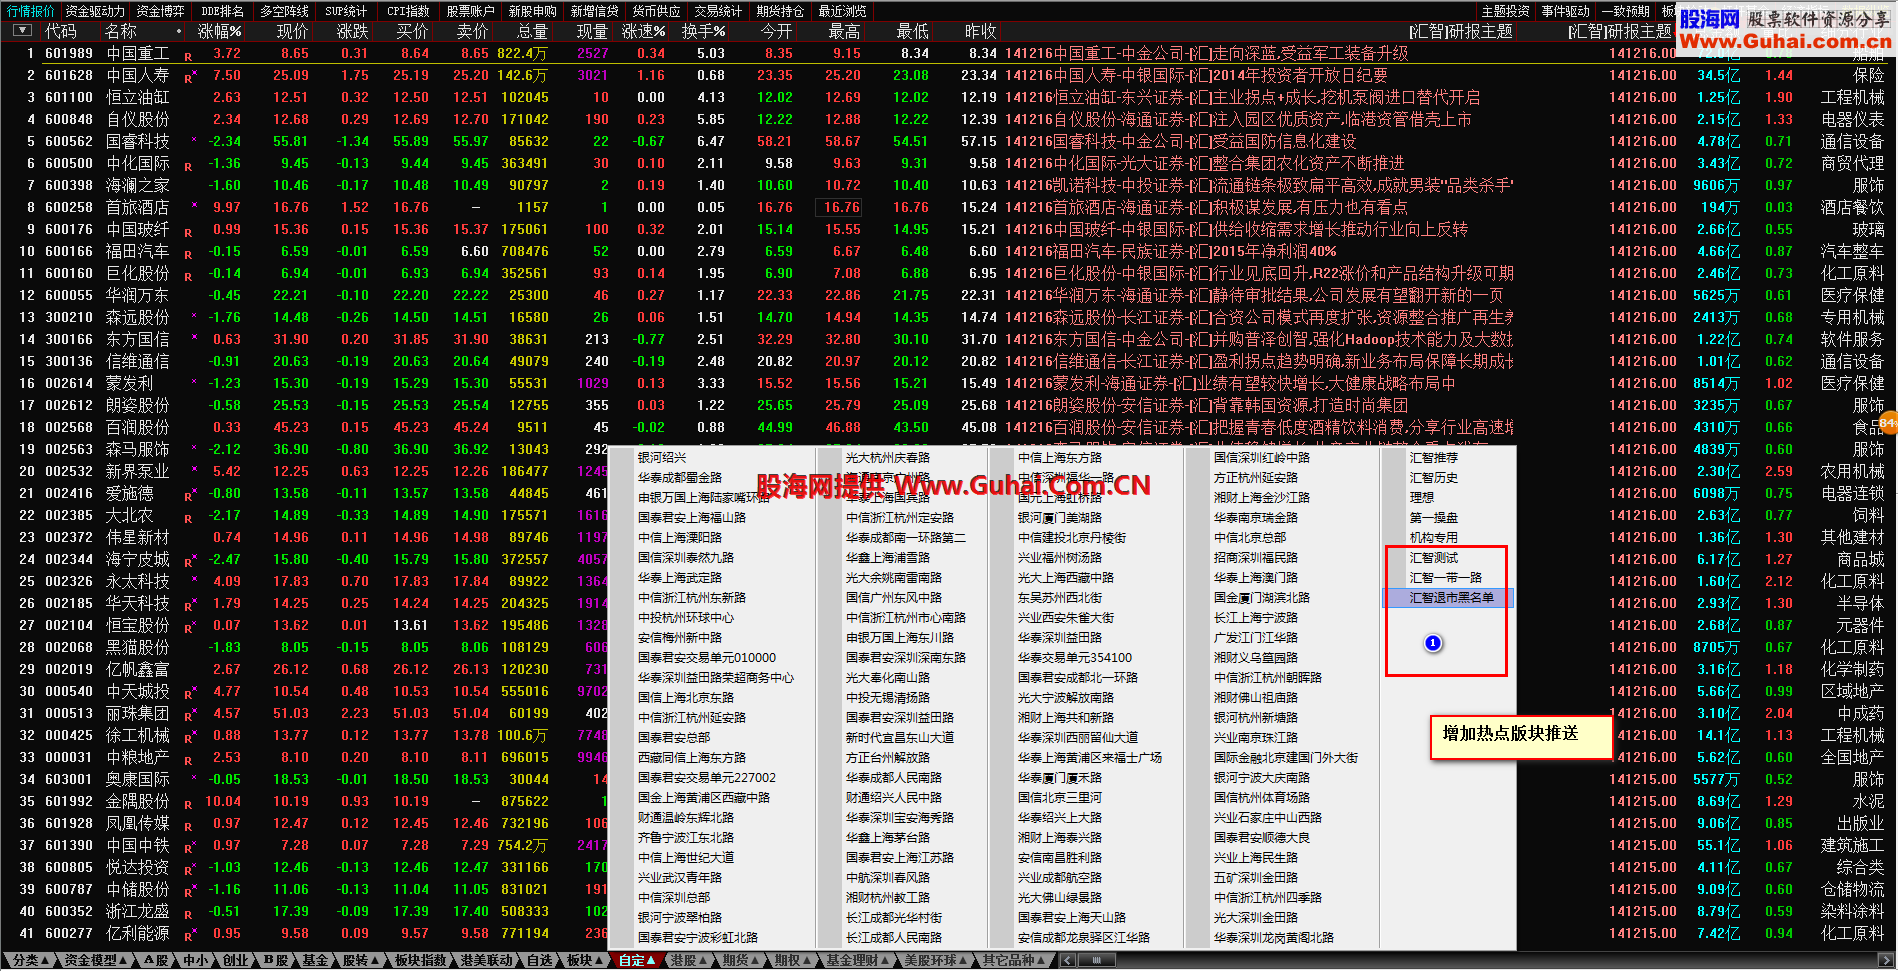The height and width of the screenshot is (971, 1898).
Task: Click the R marker beside 中化国际
Action: pos(188,166)
